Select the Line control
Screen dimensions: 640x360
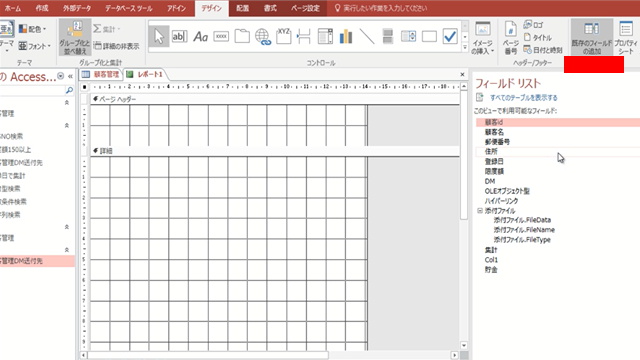pos(367,36)
